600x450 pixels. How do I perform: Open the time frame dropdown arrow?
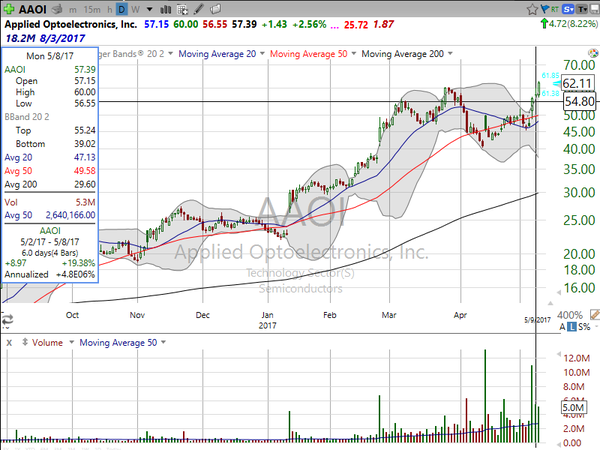[150, 9]
